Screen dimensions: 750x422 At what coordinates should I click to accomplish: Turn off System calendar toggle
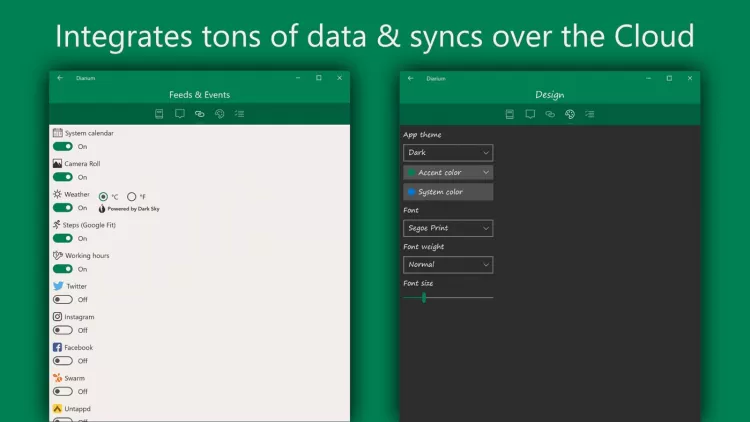63,146
